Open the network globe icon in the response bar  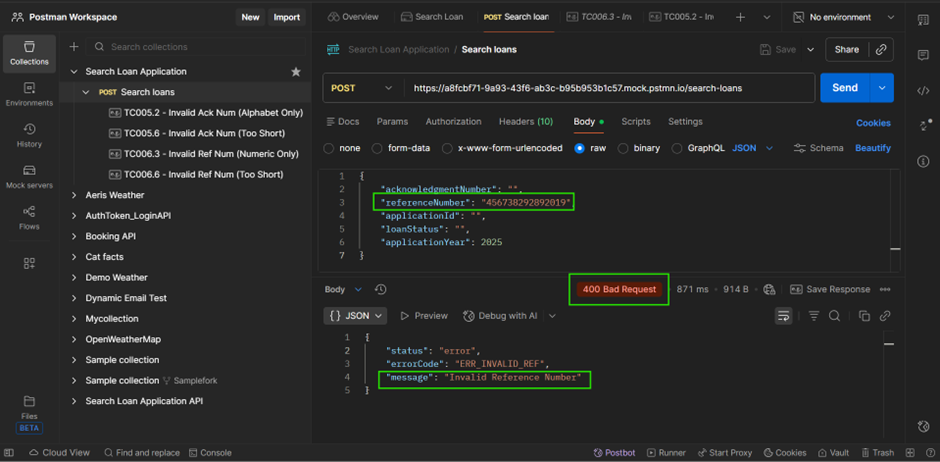point(770,289)
